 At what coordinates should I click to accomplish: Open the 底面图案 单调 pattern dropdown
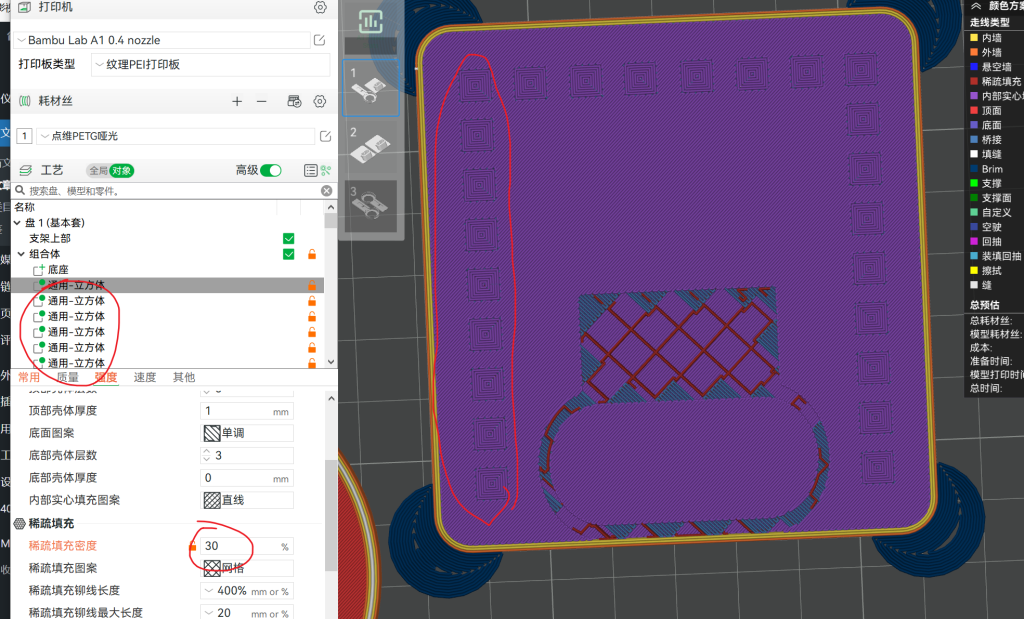[x=247, y=433]
